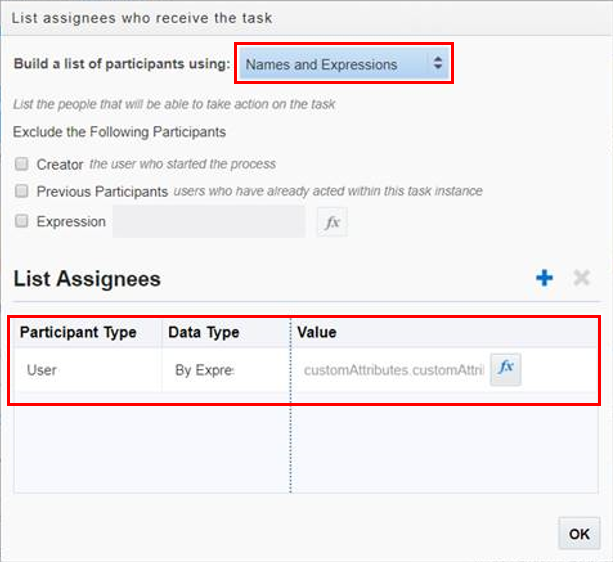Click the blue plus add assignee icon
Viewport: 613px width, 562px height.
[x=544, y=278]
